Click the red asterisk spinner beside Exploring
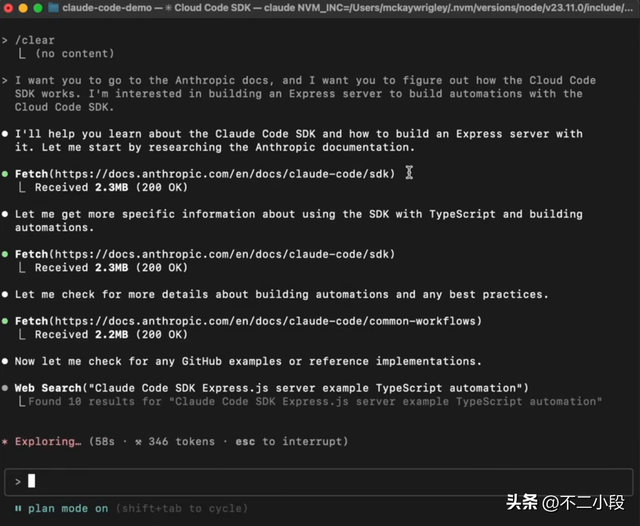The height and width of the screenshot is (526, 640). pos(5,442)
